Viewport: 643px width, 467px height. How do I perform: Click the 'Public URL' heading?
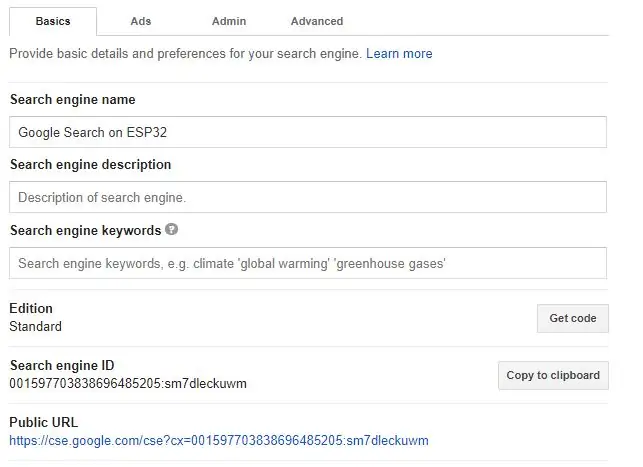[43, 422]
